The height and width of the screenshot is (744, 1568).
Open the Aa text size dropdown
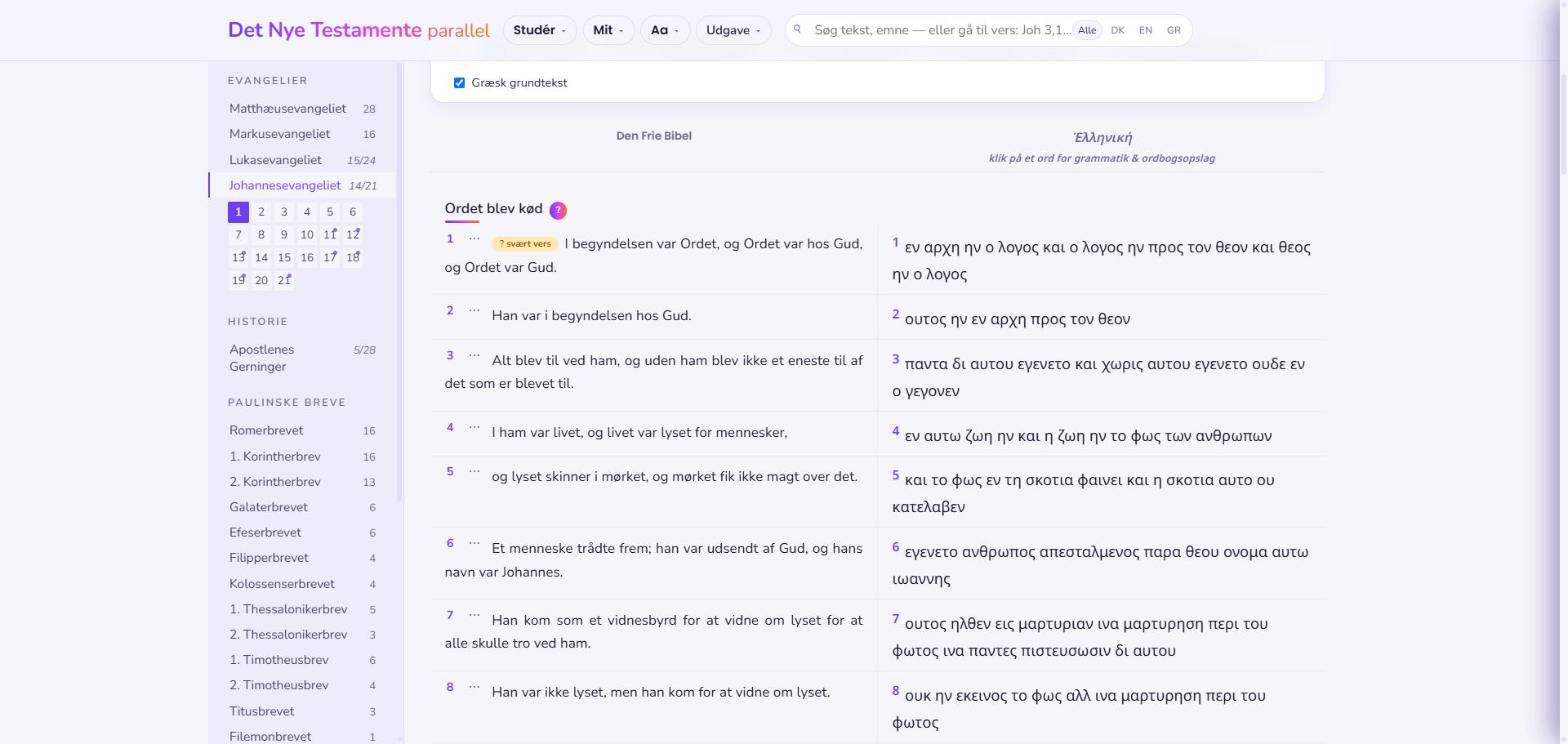tap(665, 30)
